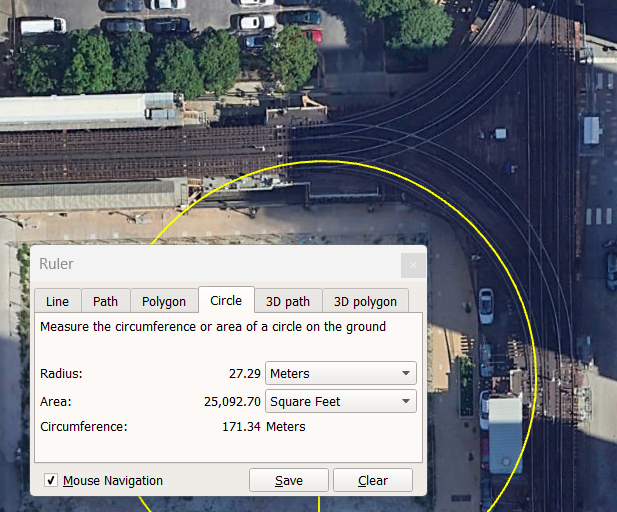Open the 3D polygon tab

pyautogui.click(x=365, y=301)
